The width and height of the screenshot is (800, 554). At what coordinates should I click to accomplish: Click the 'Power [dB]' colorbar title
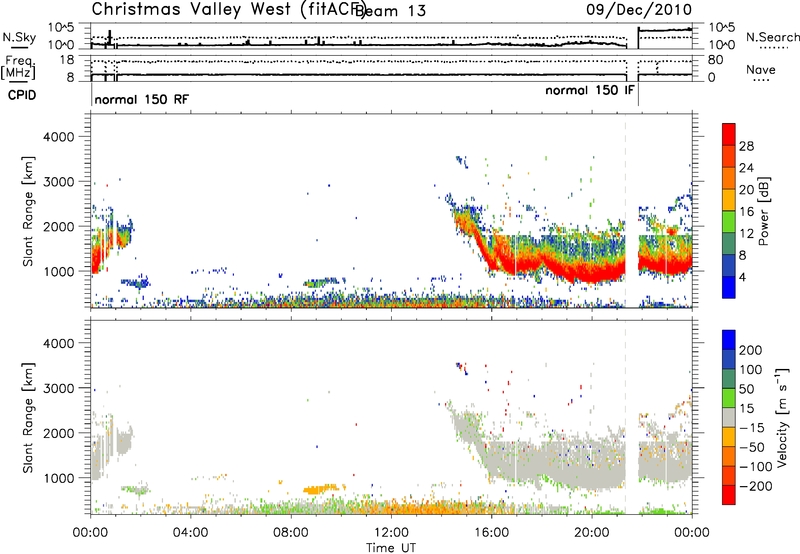click(763, 211)
